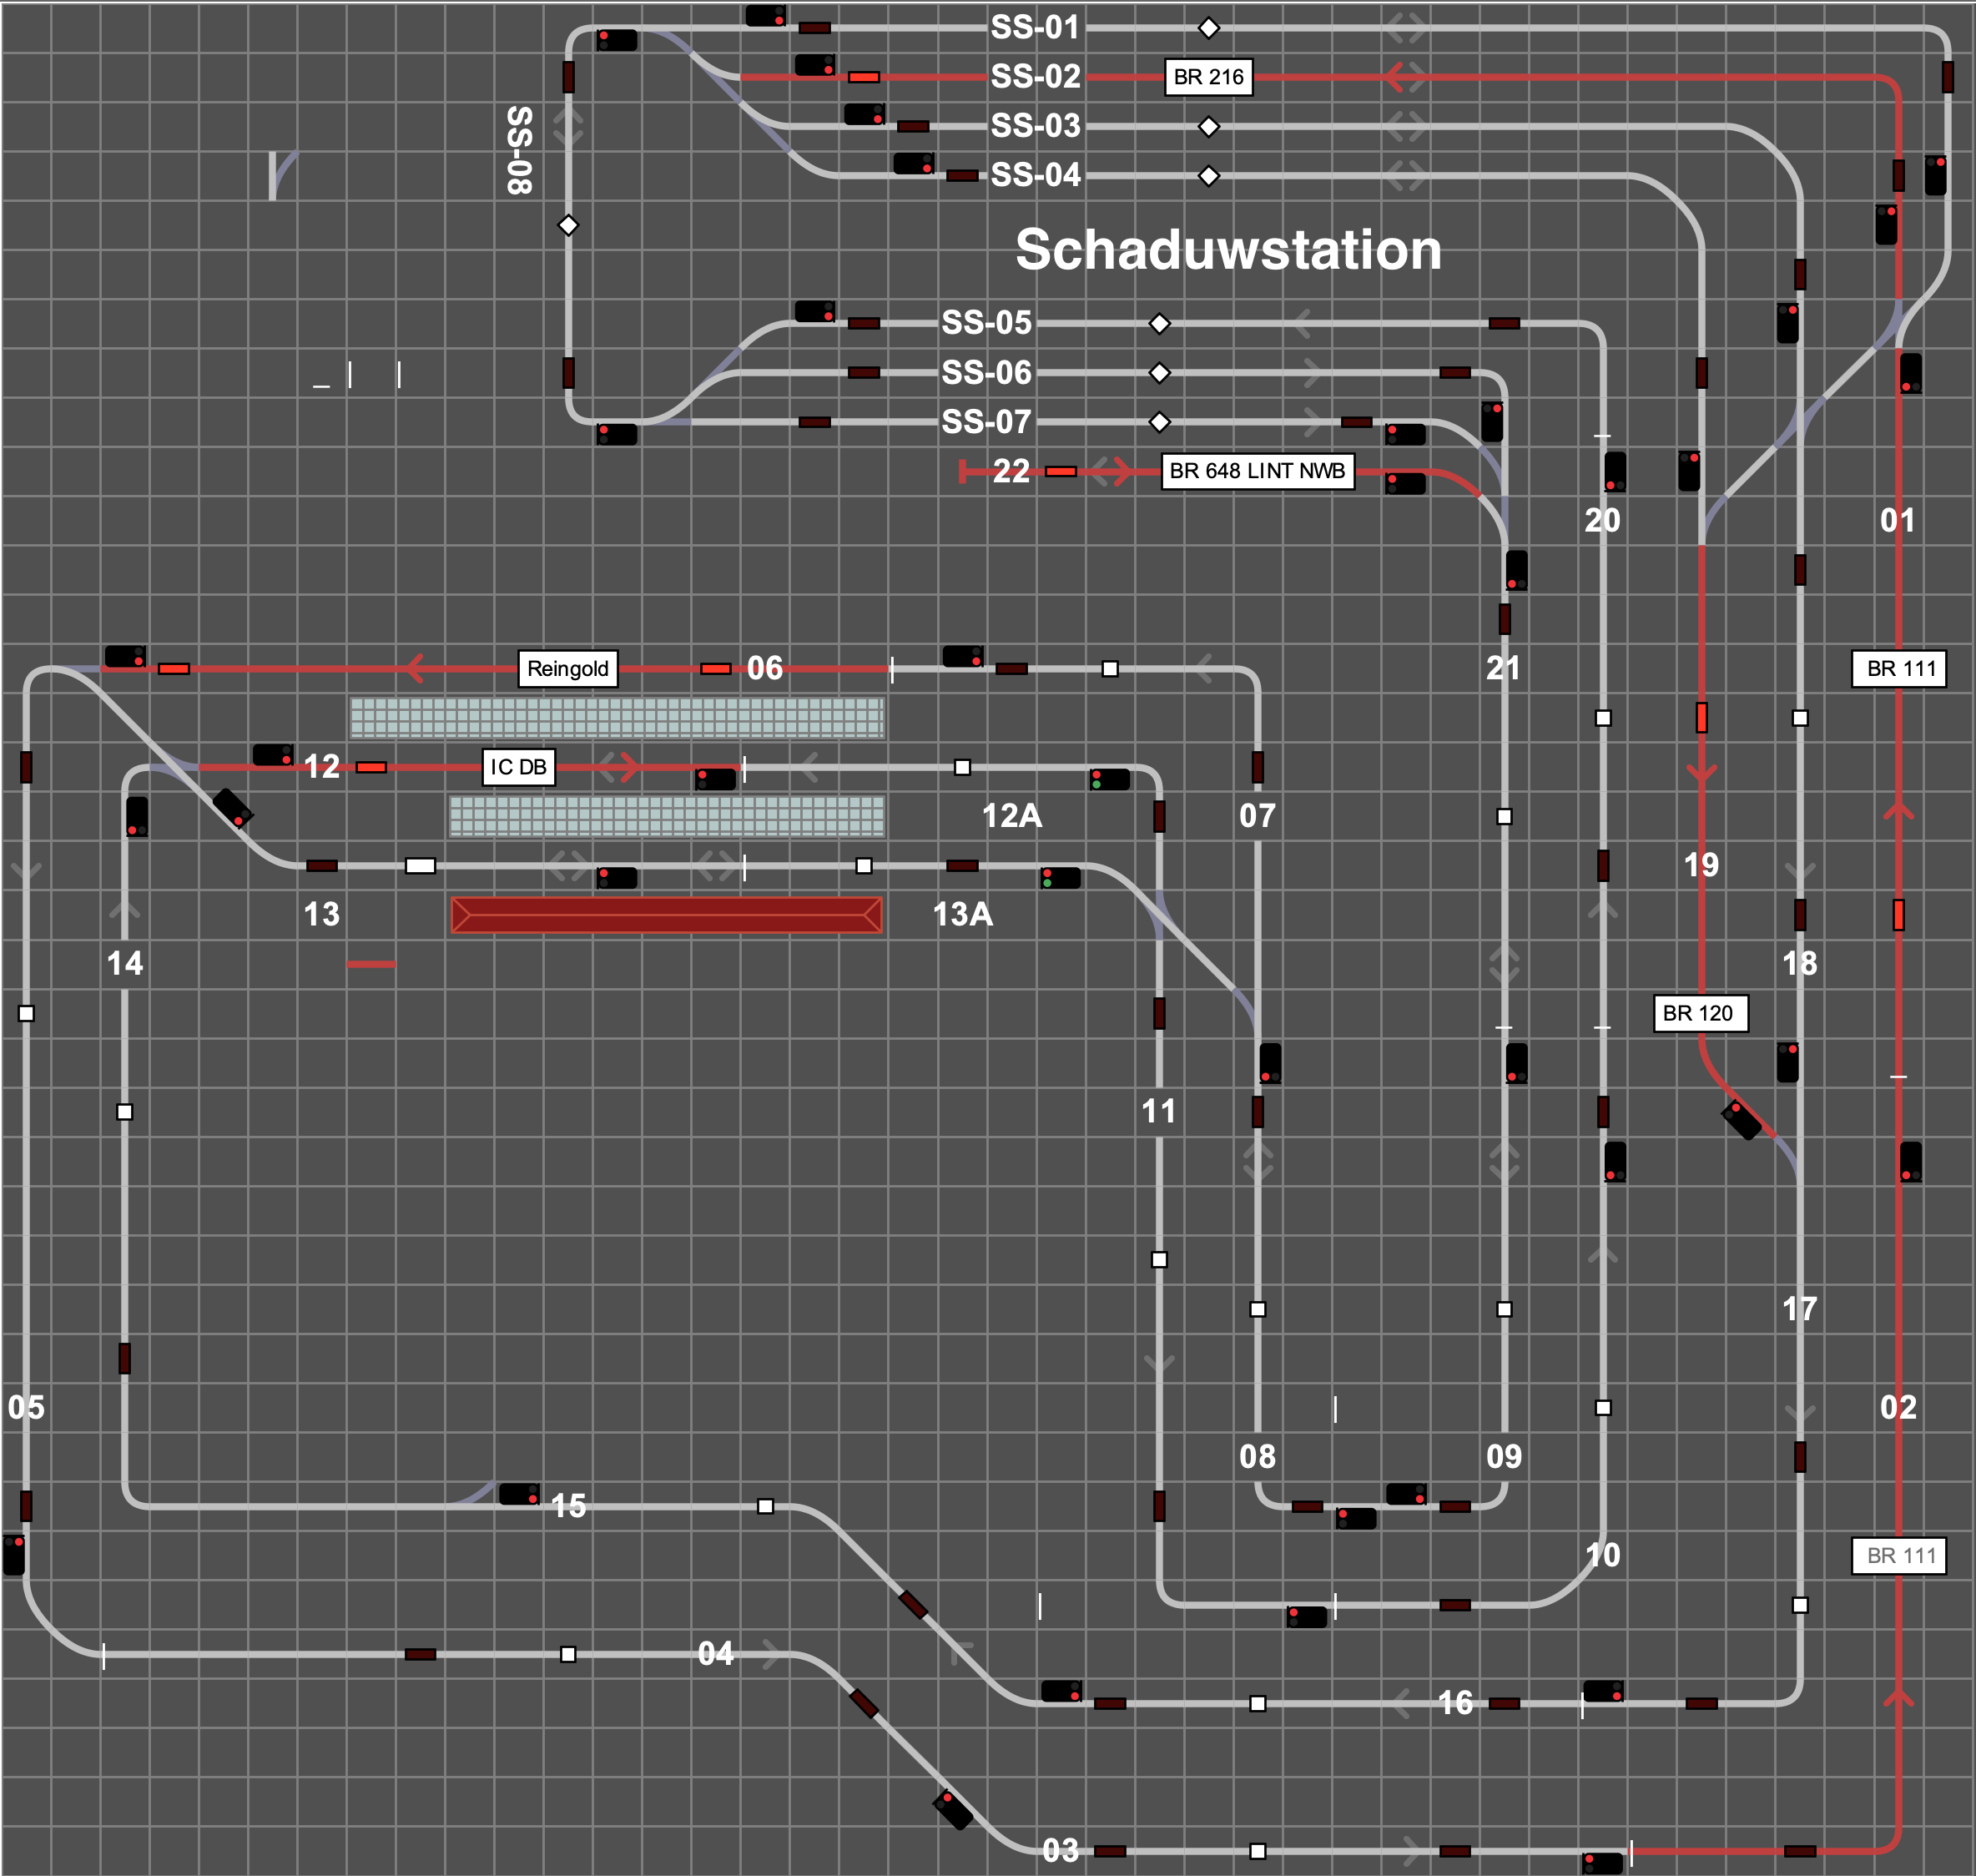Click the grey platform between blocks 12 and 13
Image resolution: width=1976 pixels, height=1876 pixels.
coord(667,816)
